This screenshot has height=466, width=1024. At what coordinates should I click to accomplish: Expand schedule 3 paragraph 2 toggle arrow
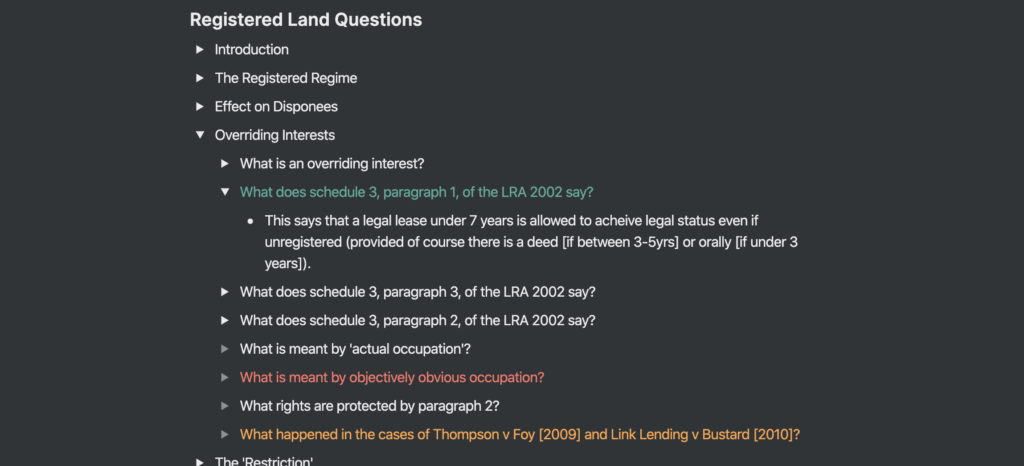[225, 320]
